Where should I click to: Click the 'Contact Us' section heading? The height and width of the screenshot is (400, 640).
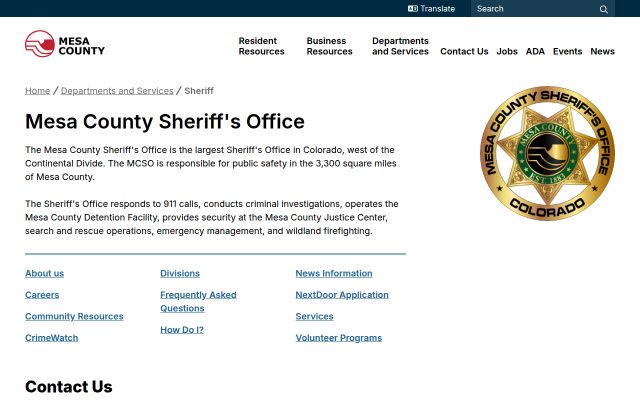(69, 387)
